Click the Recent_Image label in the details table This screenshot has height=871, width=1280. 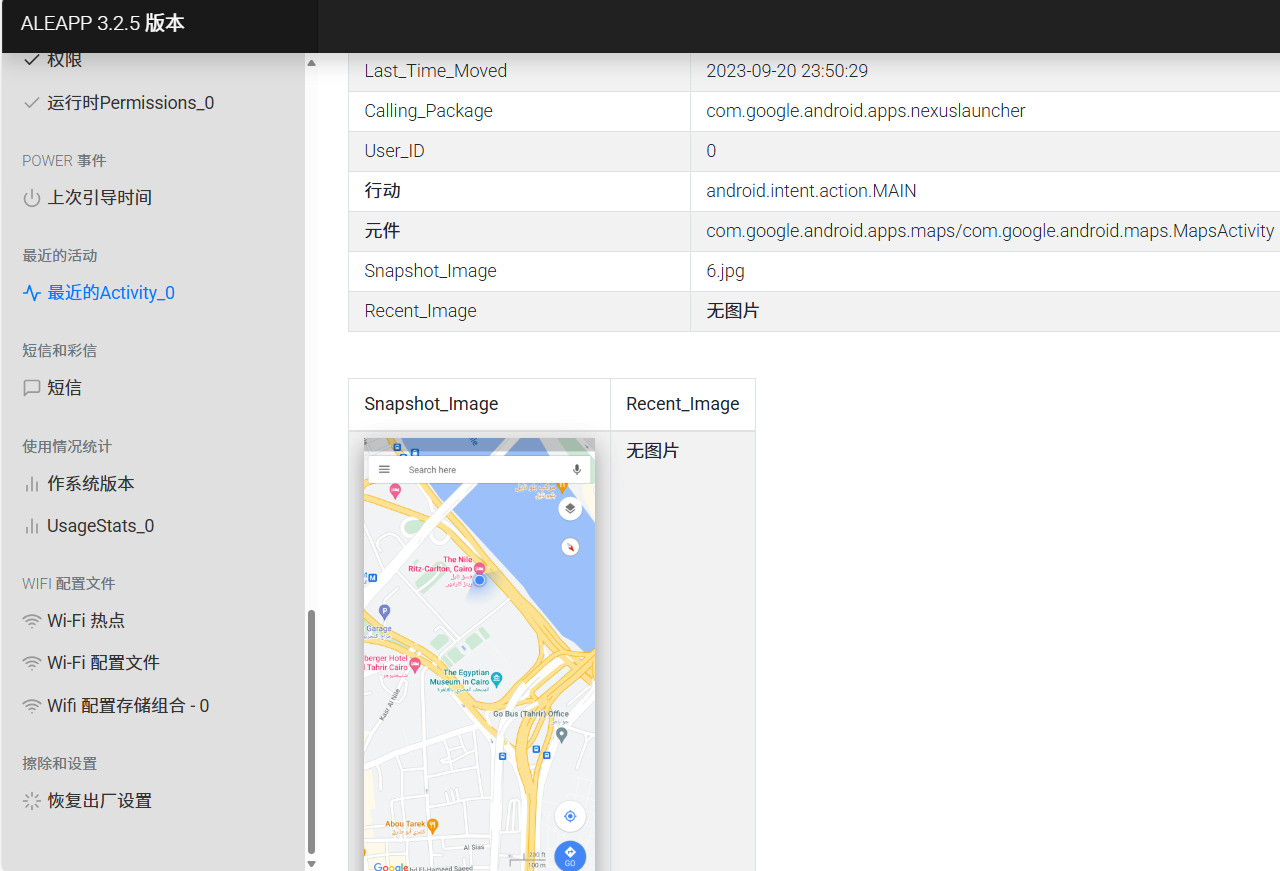421,311
